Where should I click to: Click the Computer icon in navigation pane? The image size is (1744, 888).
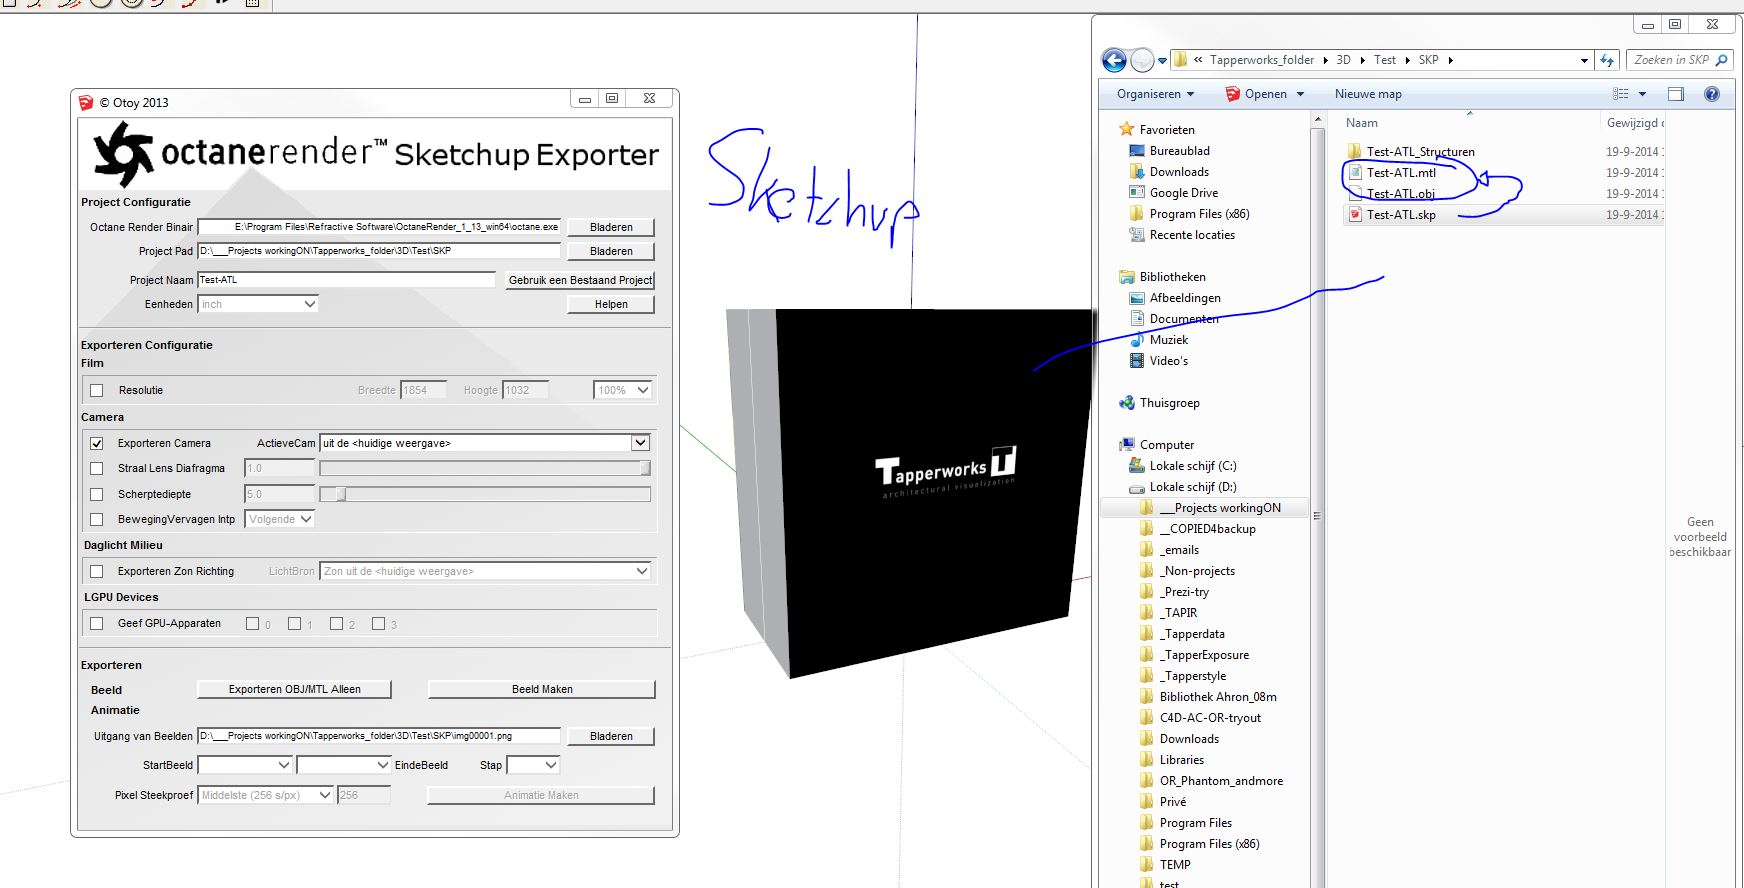1127,445
